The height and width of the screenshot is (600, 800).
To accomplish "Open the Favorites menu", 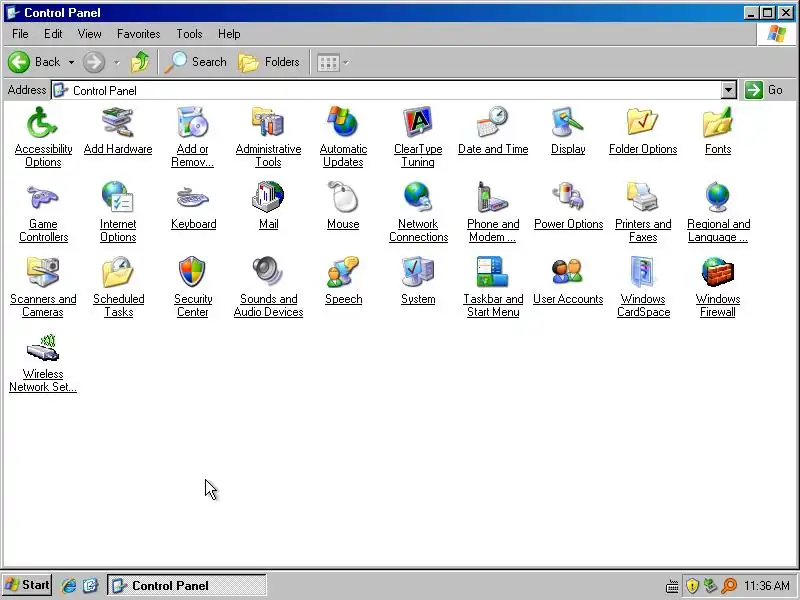I will [138, 34].
